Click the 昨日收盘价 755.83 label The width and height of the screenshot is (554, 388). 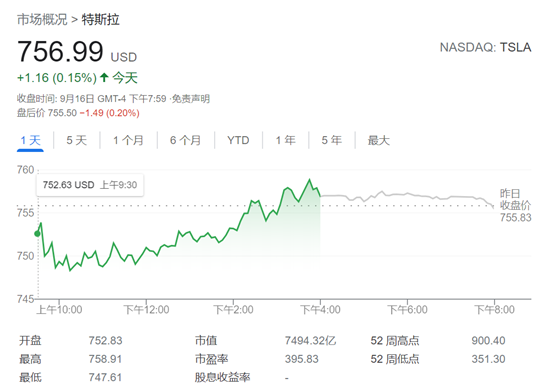tap(515, 205)
